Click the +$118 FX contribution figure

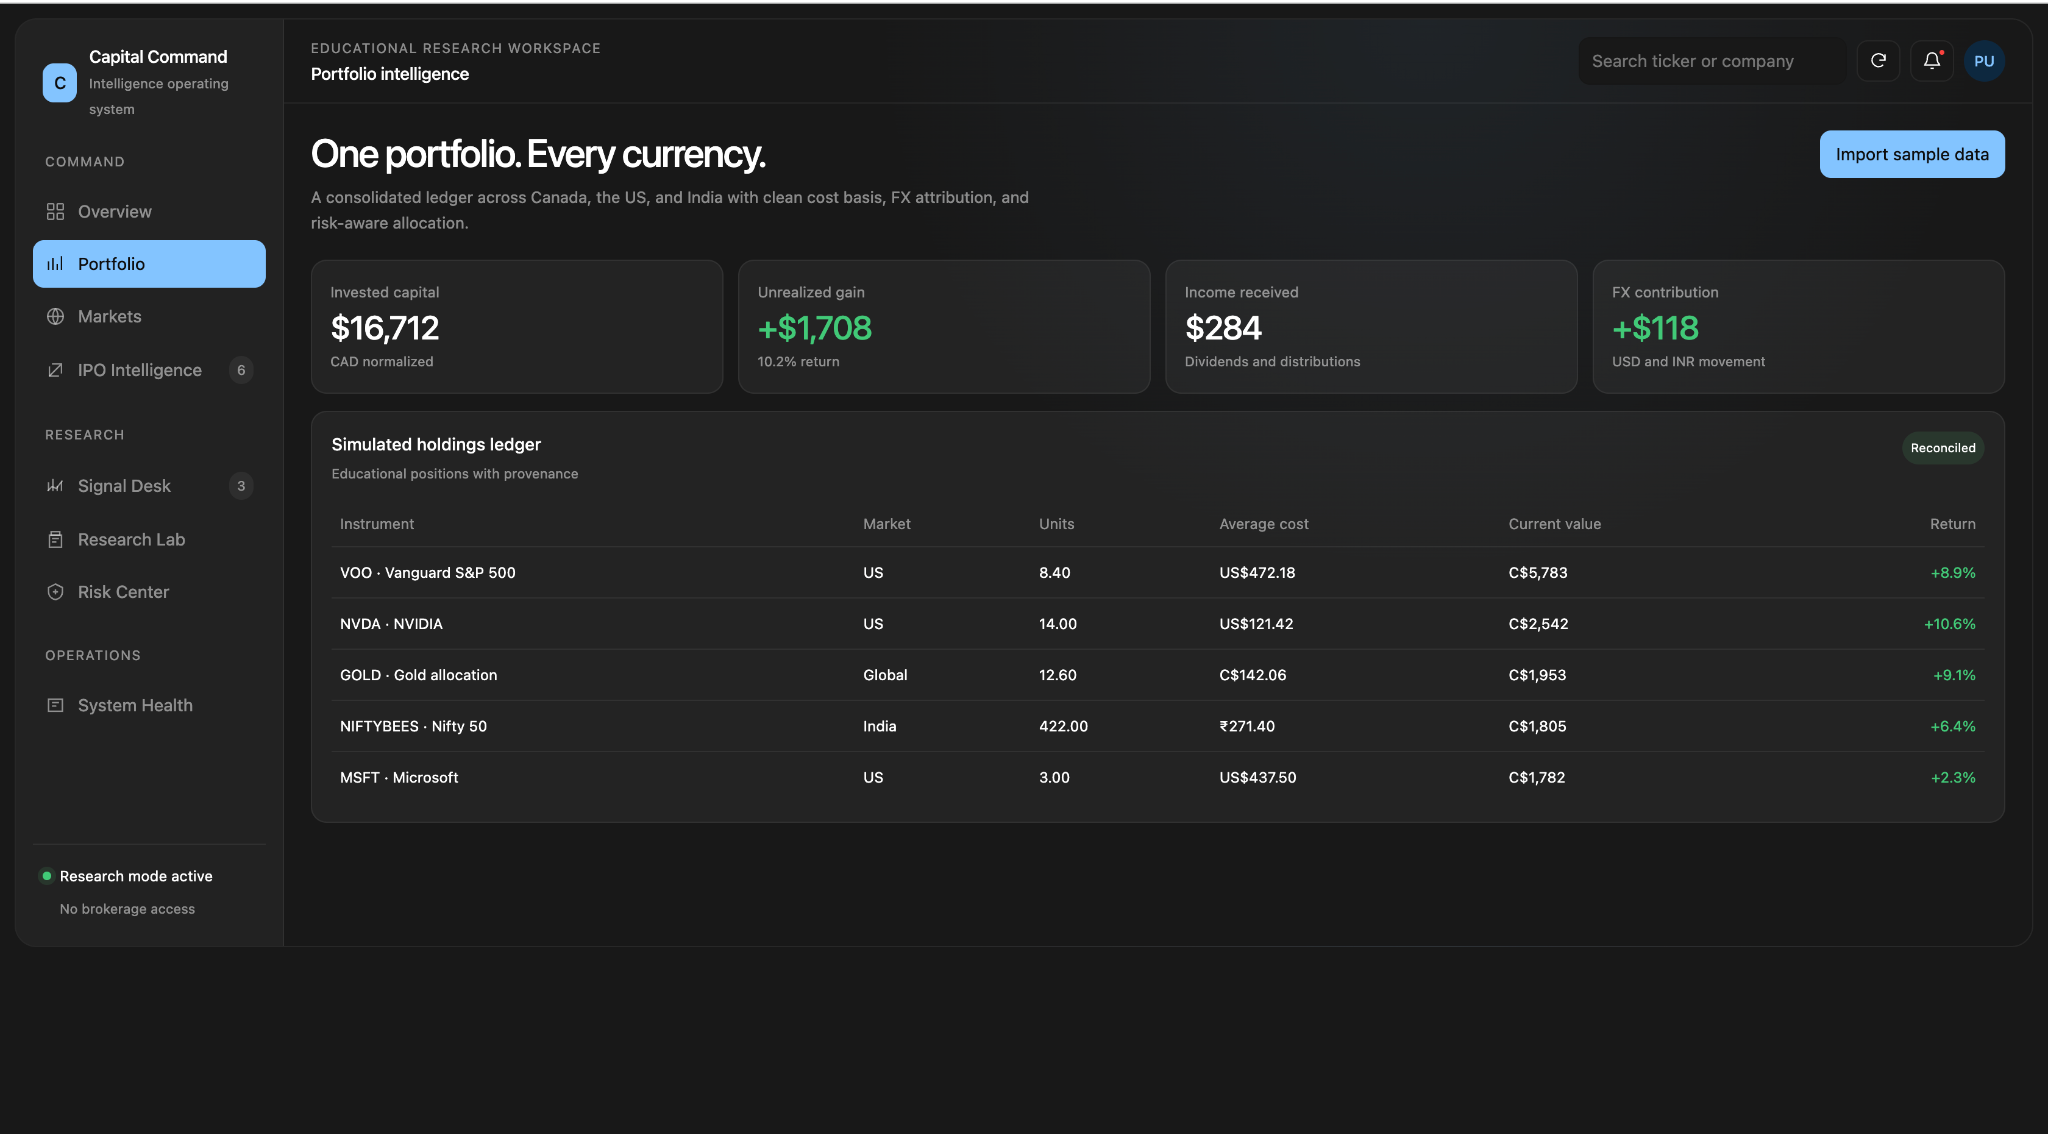point(1655,328)
